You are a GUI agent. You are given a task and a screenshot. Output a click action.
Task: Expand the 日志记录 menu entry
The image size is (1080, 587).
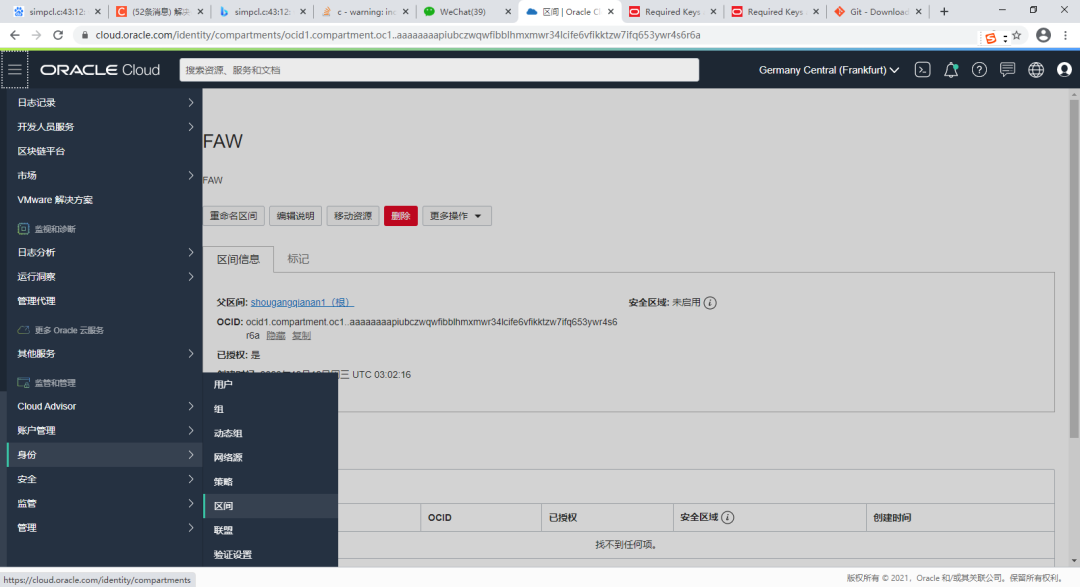[x=104, y=103]
